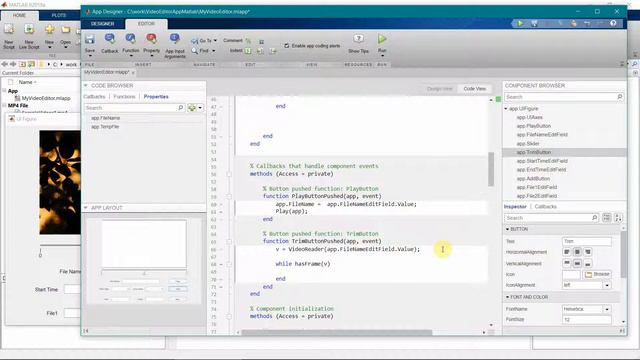Set vertical alignment to bottom
This screenshot has width=640, height=360.
pos(588,263)
